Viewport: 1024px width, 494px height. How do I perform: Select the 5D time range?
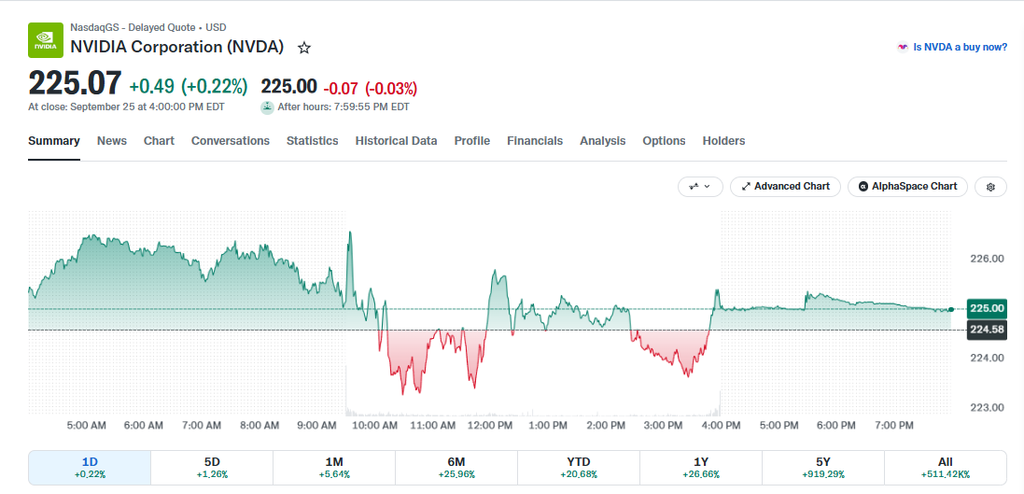(x=212, y=468)
